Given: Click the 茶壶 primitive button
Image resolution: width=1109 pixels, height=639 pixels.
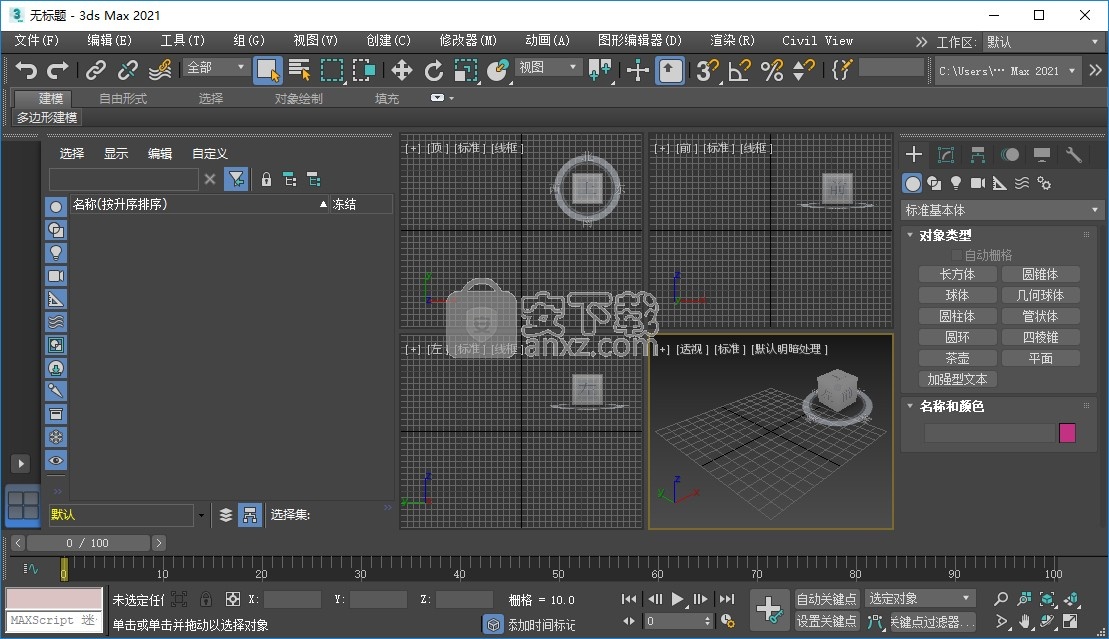Looking at the screenshot, I should click(x=957, y=358).
